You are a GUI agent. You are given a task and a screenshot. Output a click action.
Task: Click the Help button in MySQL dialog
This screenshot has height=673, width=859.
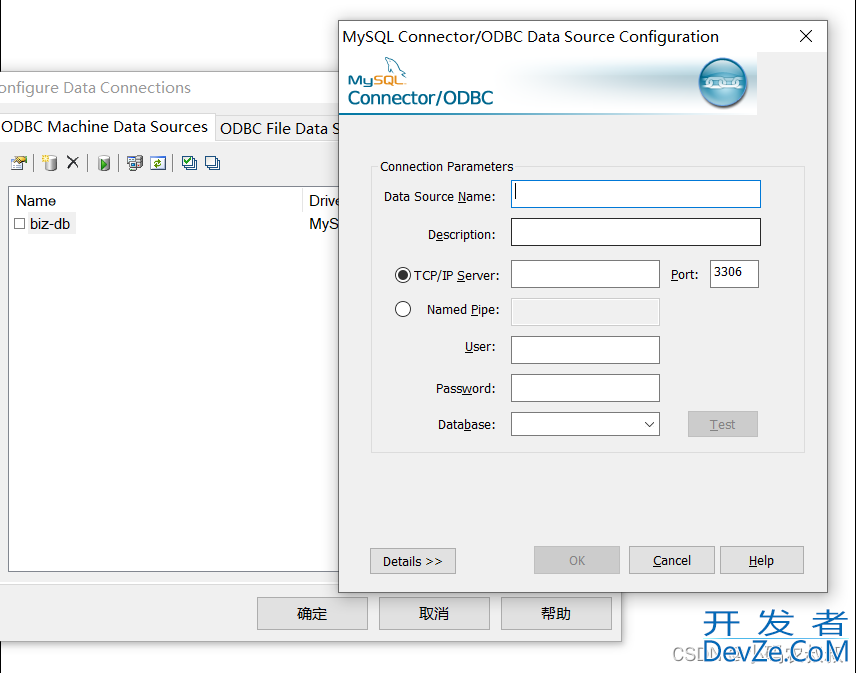coord(761,560)
